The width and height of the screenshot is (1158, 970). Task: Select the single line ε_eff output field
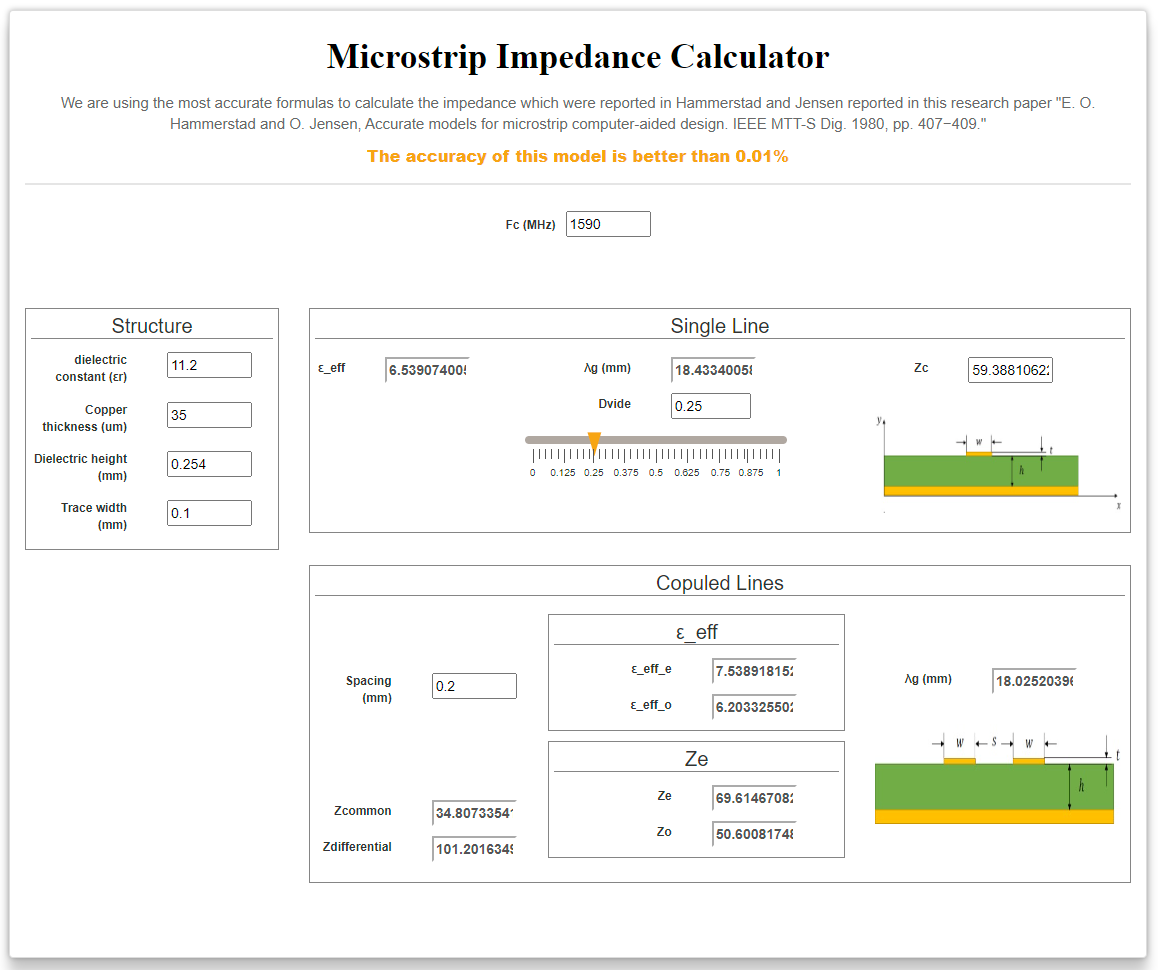[x=427, y=370]
